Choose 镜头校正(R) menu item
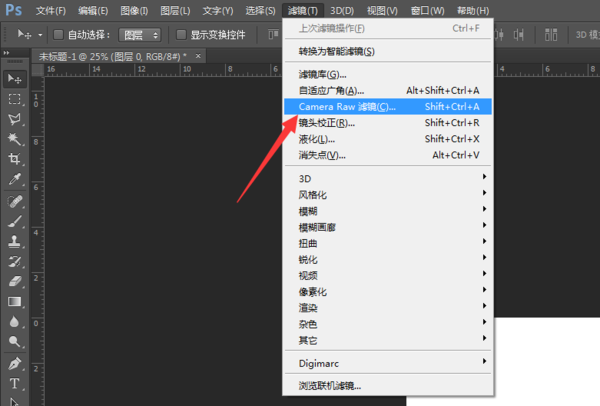Screen dimensions: 600x406 388,123
